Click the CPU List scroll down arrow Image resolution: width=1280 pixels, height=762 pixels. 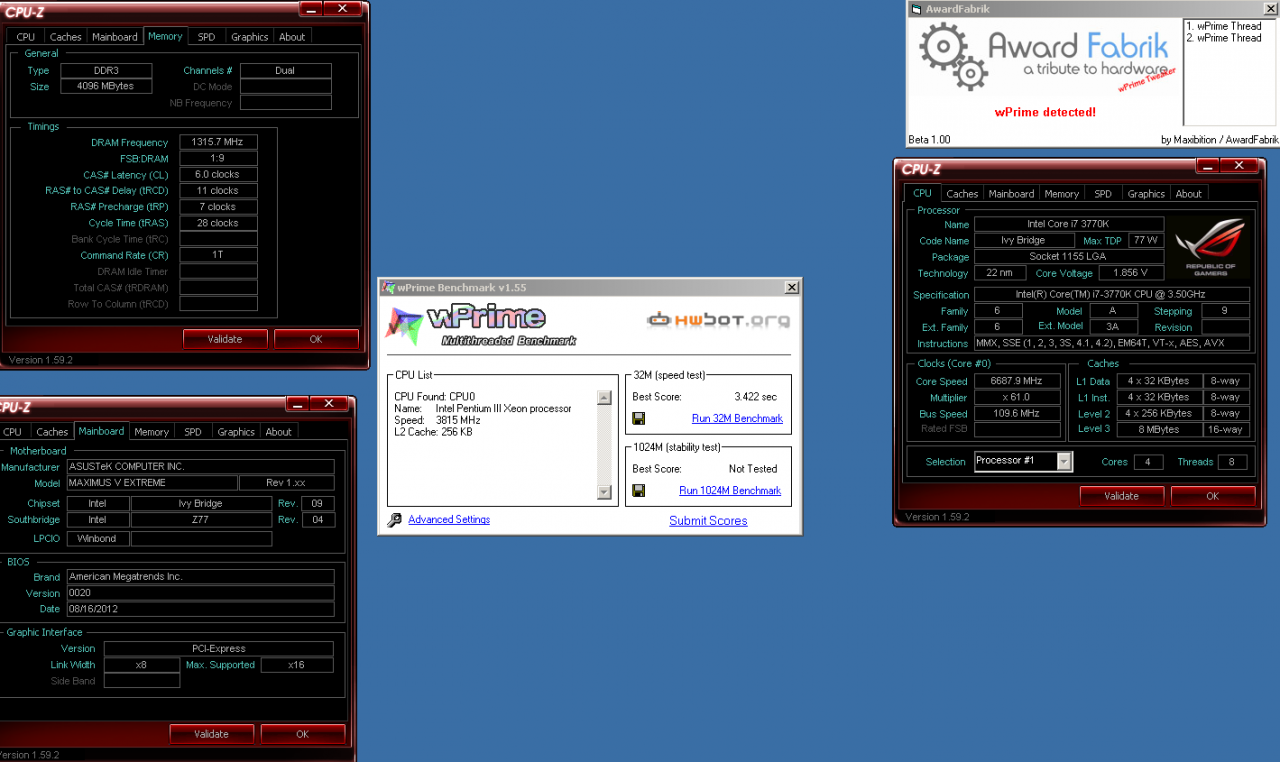coord(604,492)
